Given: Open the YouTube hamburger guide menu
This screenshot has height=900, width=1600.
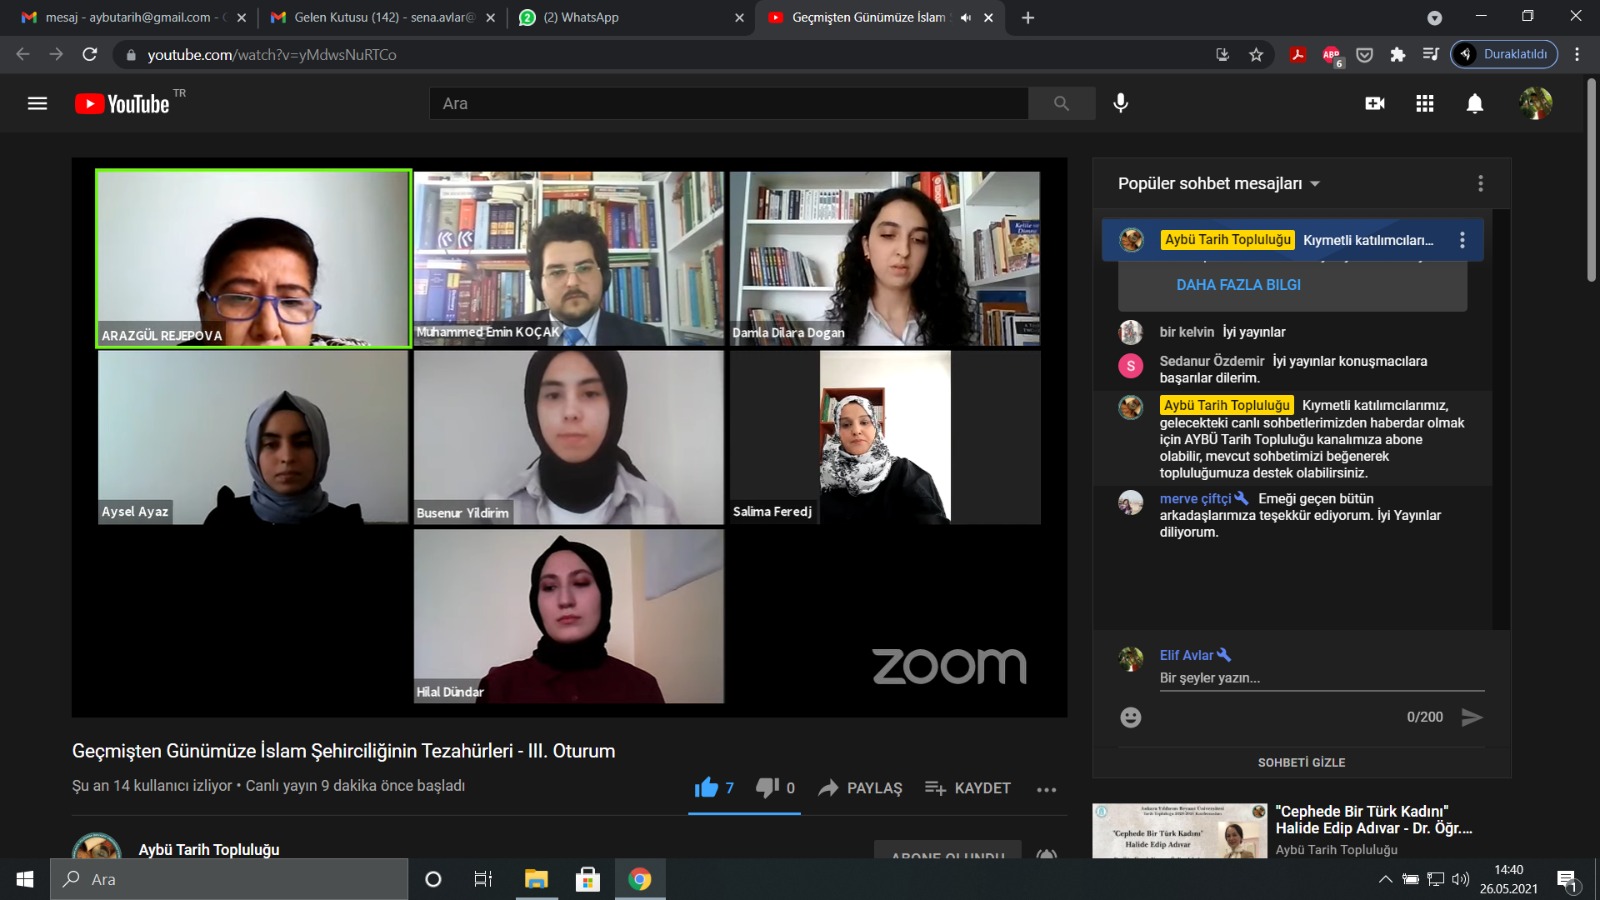Looking at the screenshot, I should coord(37,103).
